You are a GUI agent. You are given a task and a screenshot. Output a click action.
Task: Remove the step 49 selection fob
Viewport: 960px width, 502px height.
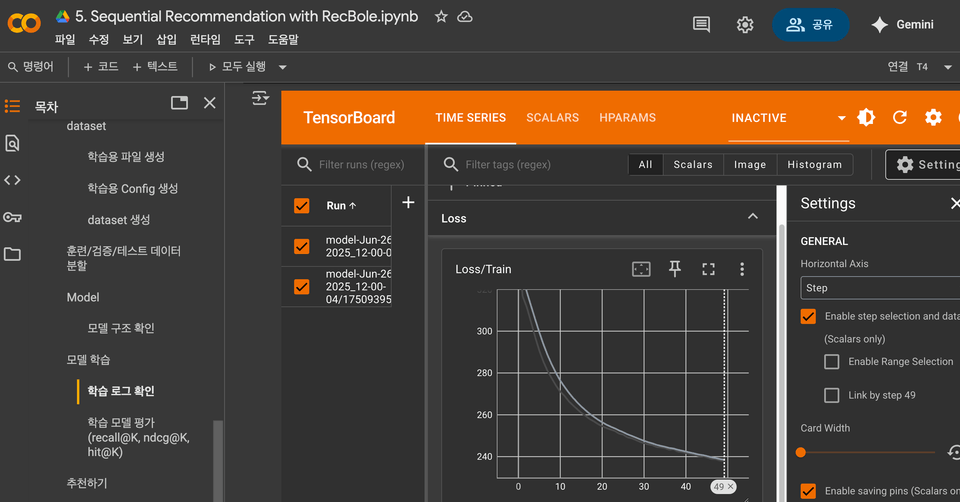click(x=730, y=487)
